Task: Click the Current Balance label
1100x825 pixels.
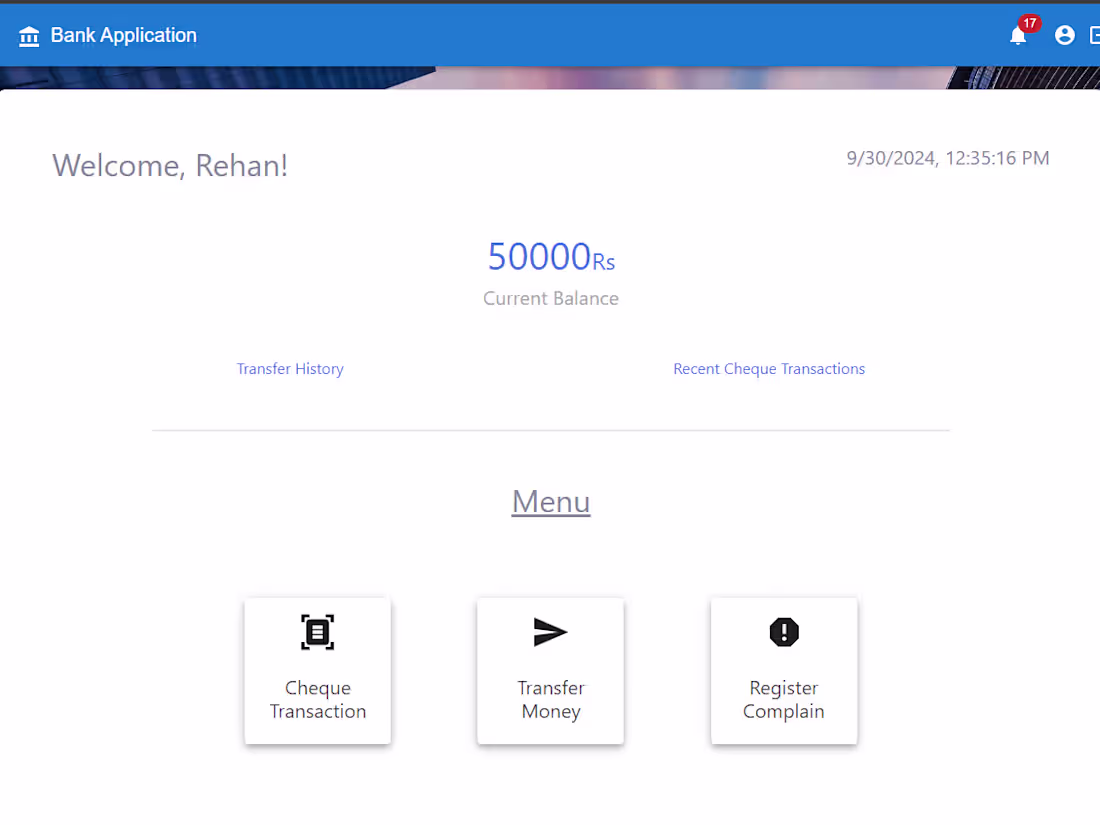Action: coord(550,298)
